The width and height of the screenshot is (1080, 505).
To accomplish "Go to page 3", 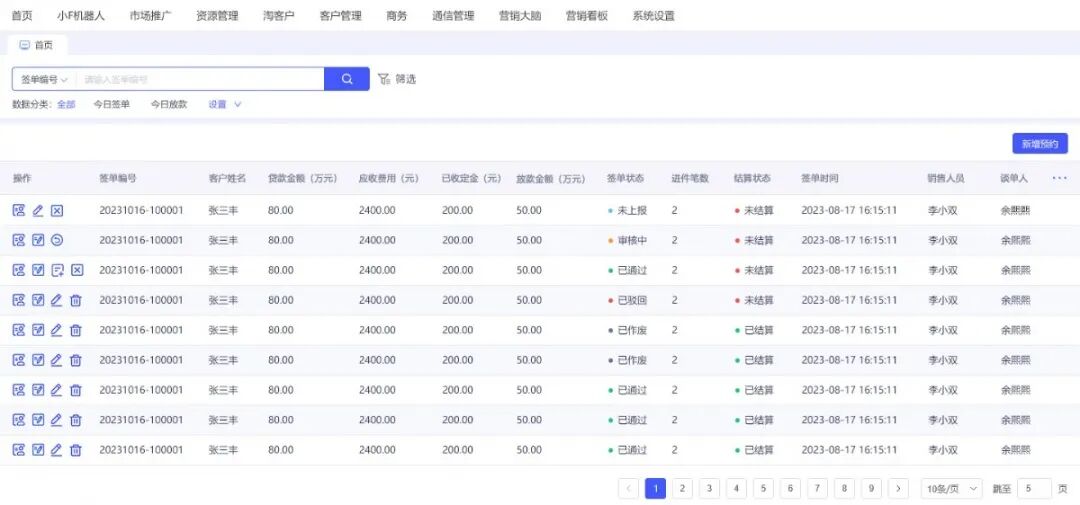I will [709, 488].
